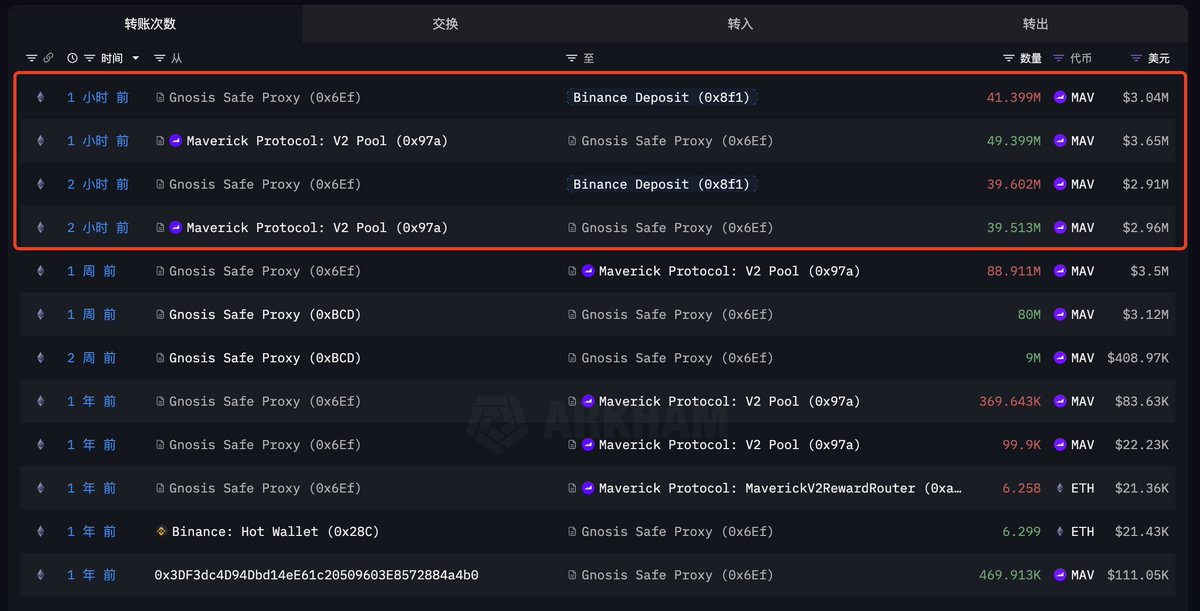The image size is (1200, 611).
Task: Open the 美元 USD column filter
Action: pos(1136,59)
